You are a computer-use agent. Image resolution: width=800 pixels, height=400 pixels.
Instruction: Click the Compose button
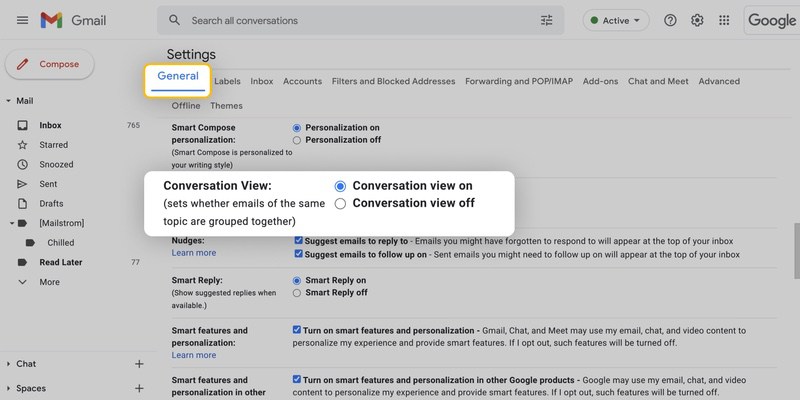coord(49,64)
